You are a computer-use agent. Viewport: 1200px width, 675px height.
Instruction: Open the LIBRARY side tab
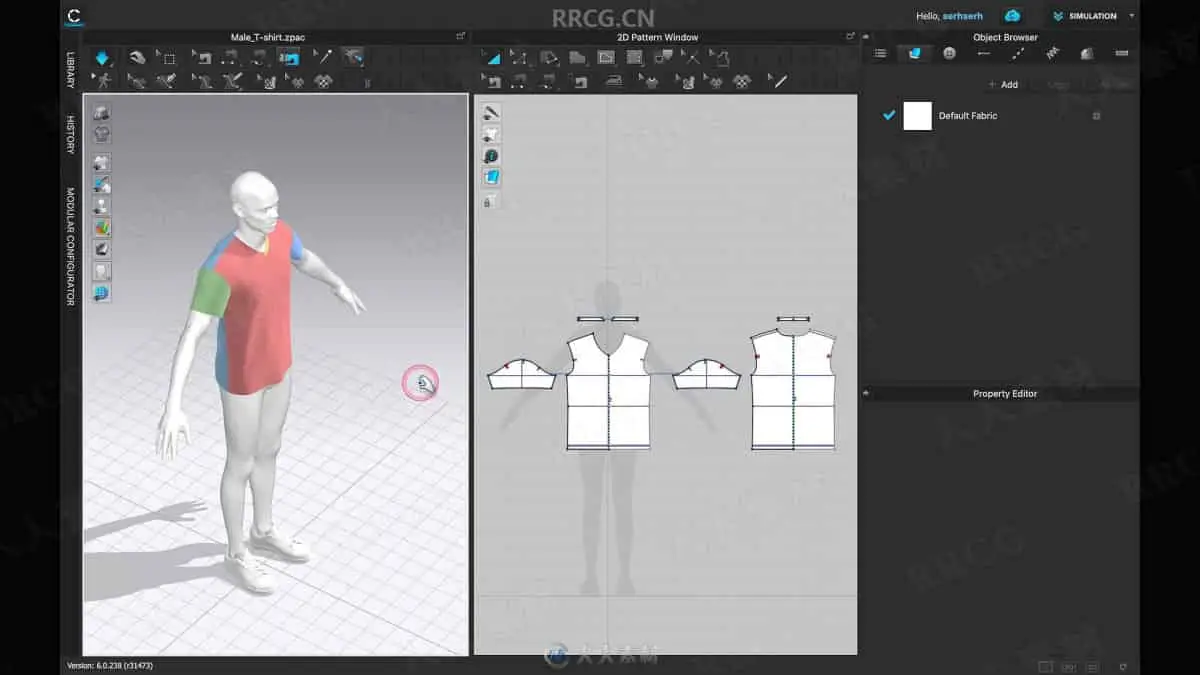click(x=70, y=70)
